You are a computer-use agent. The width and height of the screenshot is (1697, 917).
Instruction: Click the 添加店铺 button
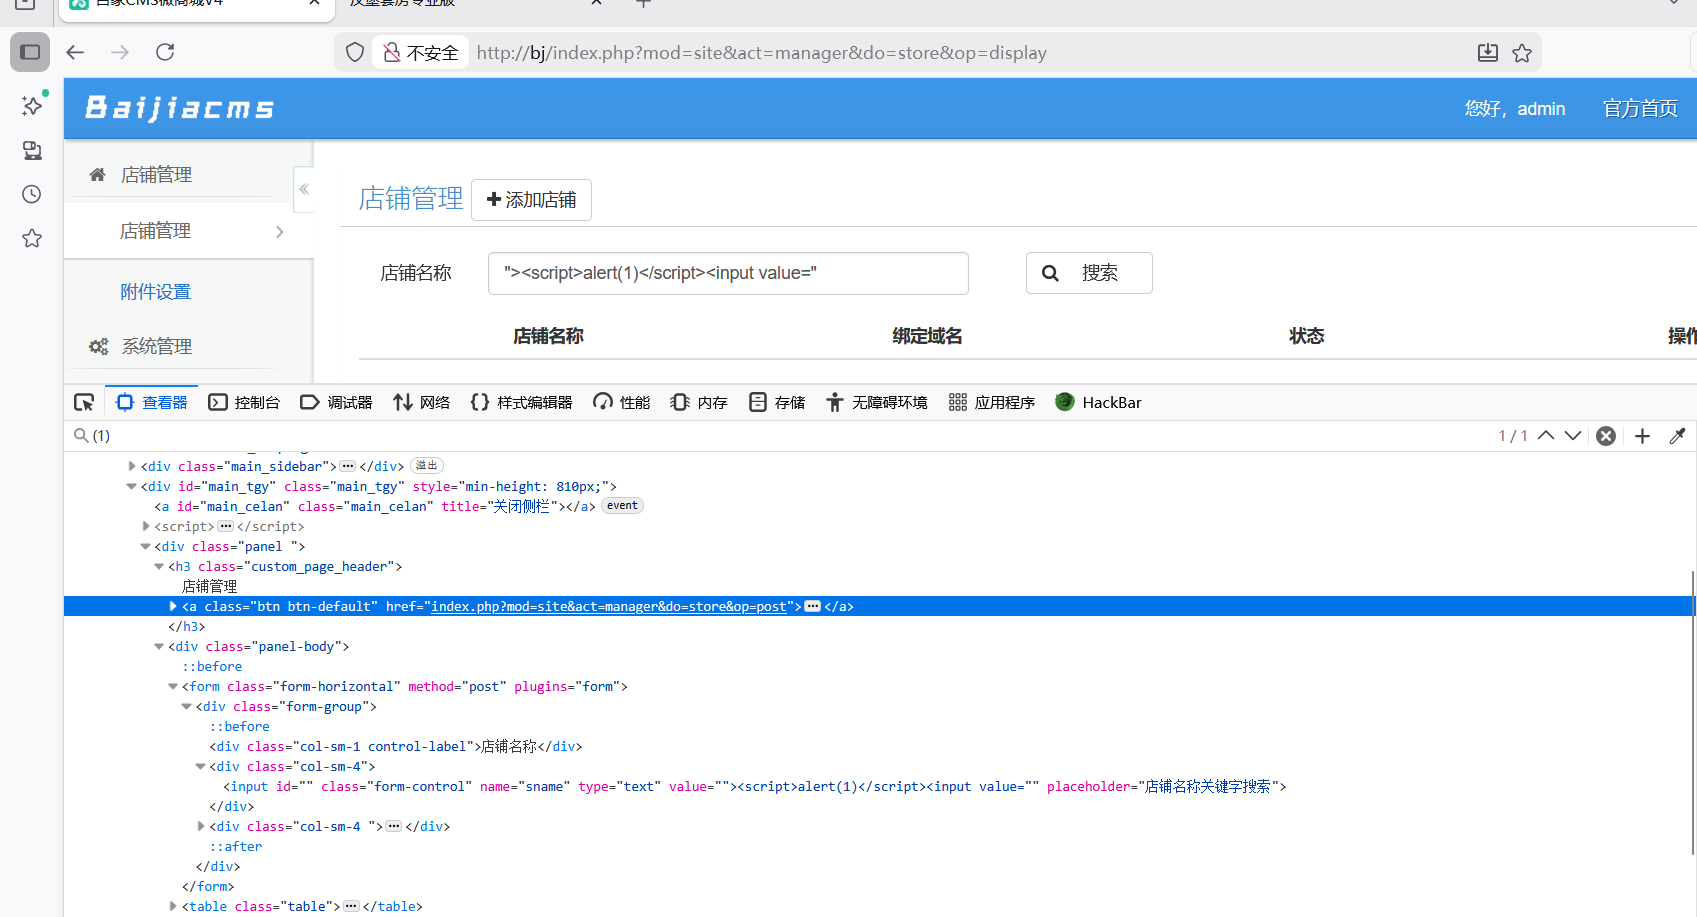click(x=531, y=200)
